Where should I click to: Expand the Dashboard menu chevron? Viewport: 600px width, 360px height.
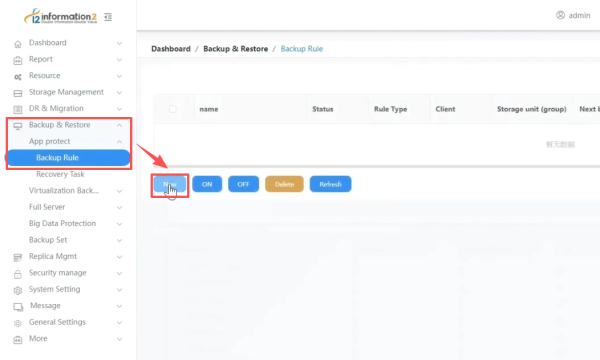119,43
